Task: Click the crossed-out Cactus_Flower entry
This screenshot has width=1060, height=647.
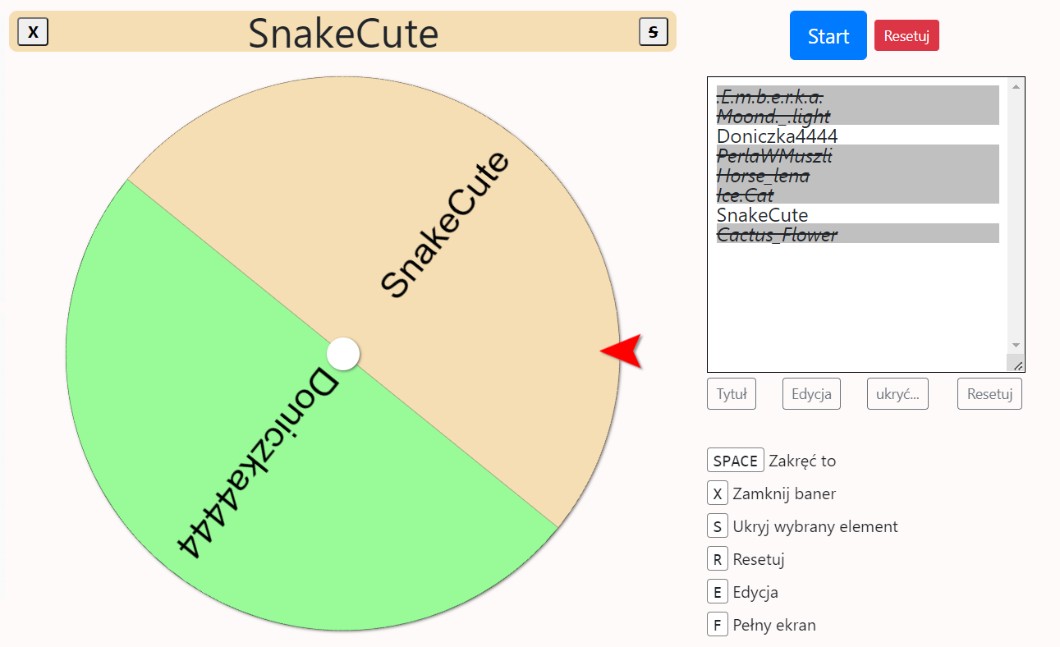Action: pos(777,235)
